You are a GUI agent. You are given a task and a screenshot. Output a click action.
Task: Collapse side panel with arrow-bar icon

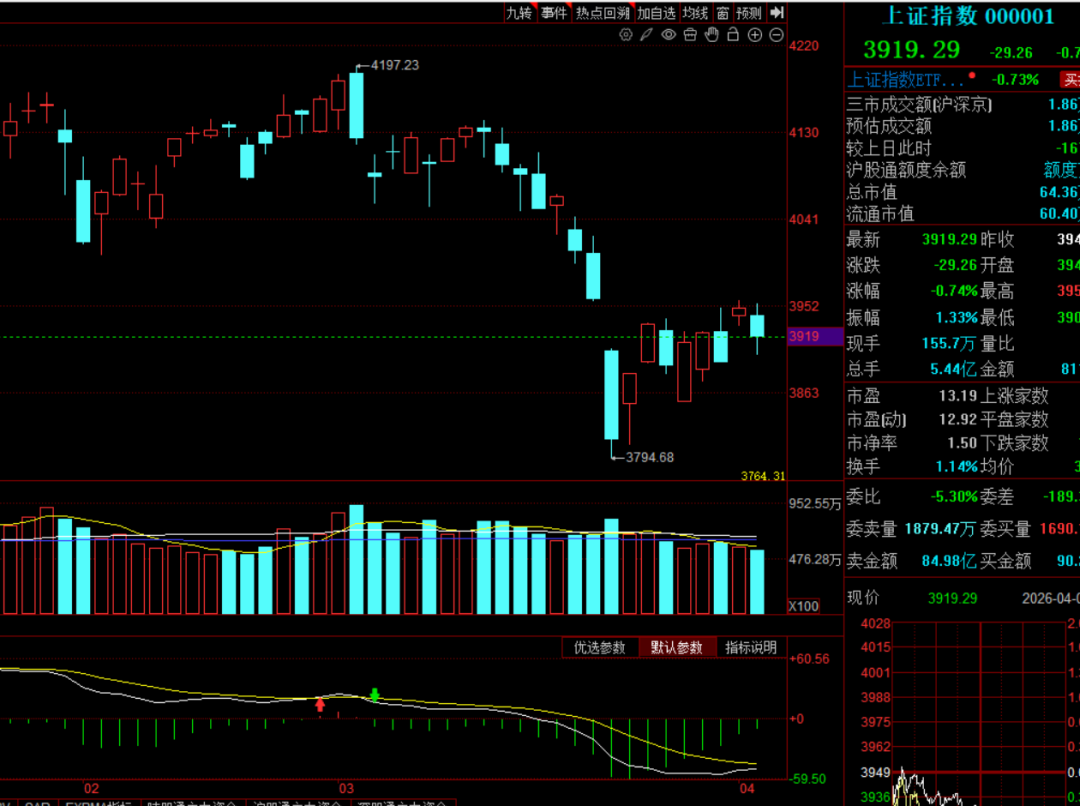[777, 12]
